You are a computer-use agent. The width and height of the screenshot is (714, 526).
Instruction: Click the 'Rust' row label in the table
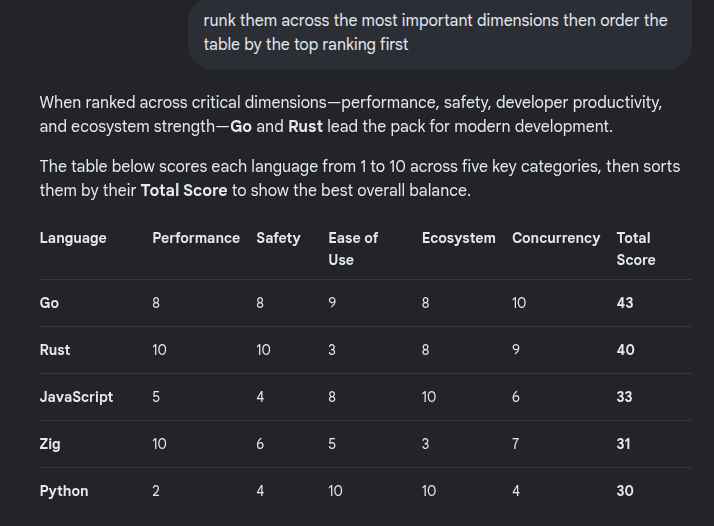(x=55, y=350)
